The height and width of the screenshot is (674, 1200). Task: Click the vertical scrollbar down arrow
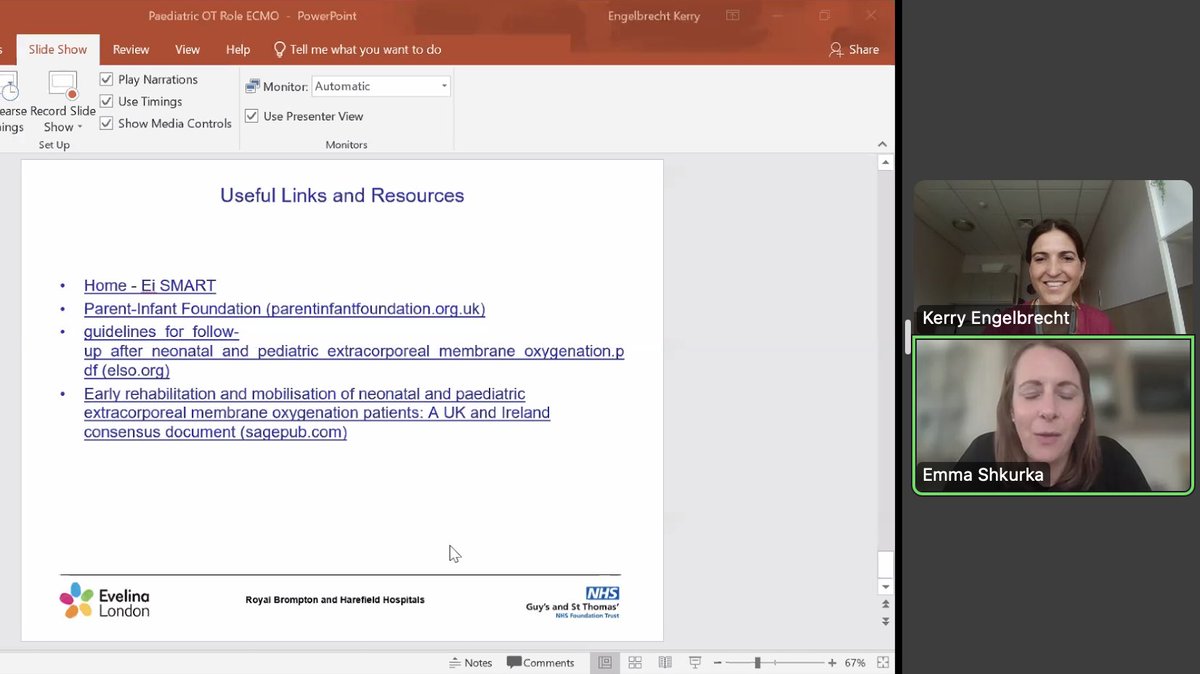(x=885, y=587)
